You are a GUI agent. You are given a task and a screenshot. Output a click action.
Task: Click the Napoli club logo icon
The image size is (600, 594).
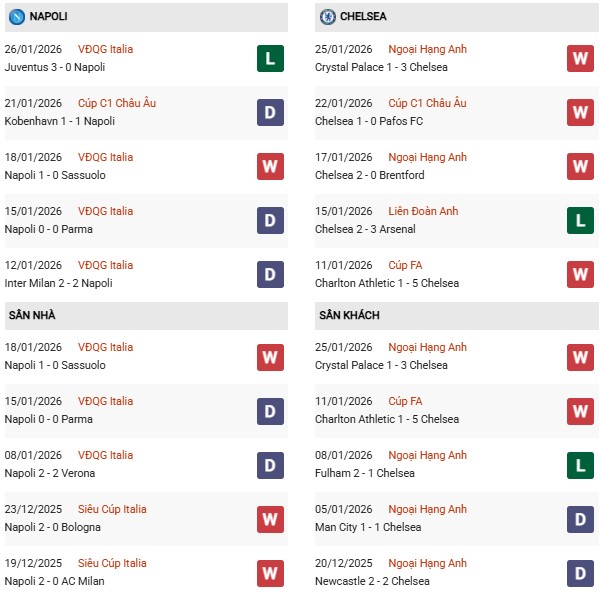16,17
